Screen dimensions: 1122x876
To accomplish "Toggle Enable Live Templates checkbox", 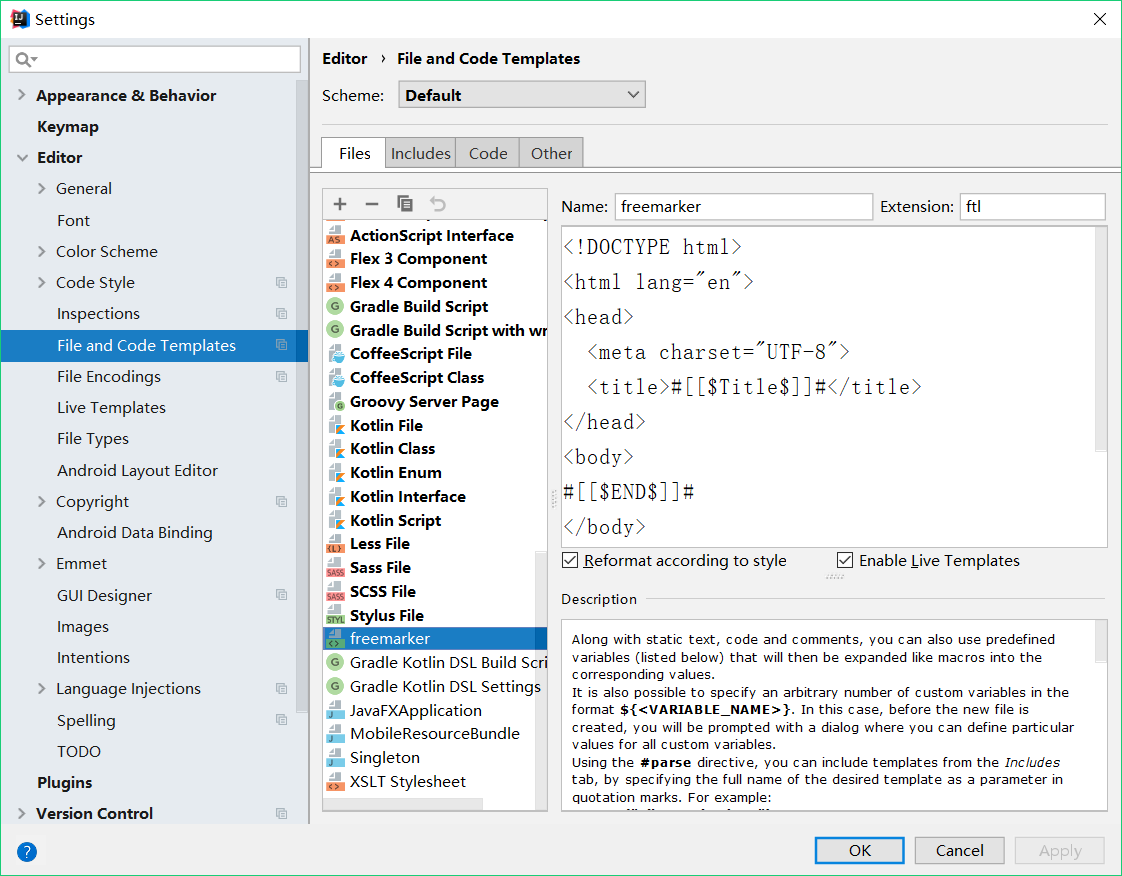I will [845, 560].
